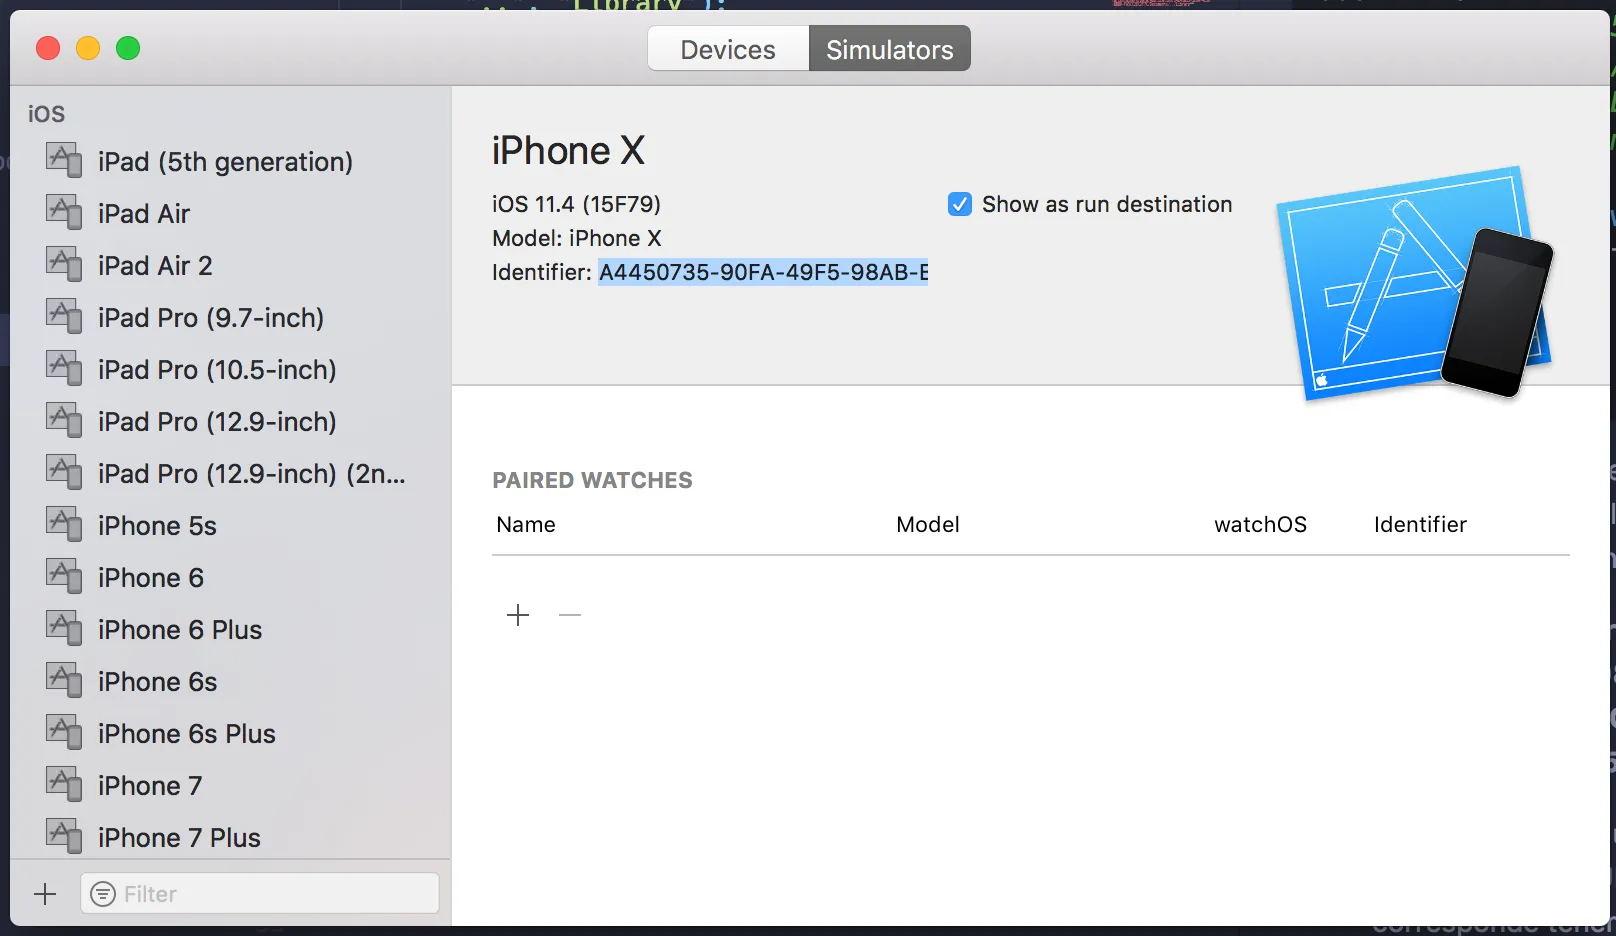
Task: Click the simulator icon beside iPhone 5s
Action: [64, 524]
